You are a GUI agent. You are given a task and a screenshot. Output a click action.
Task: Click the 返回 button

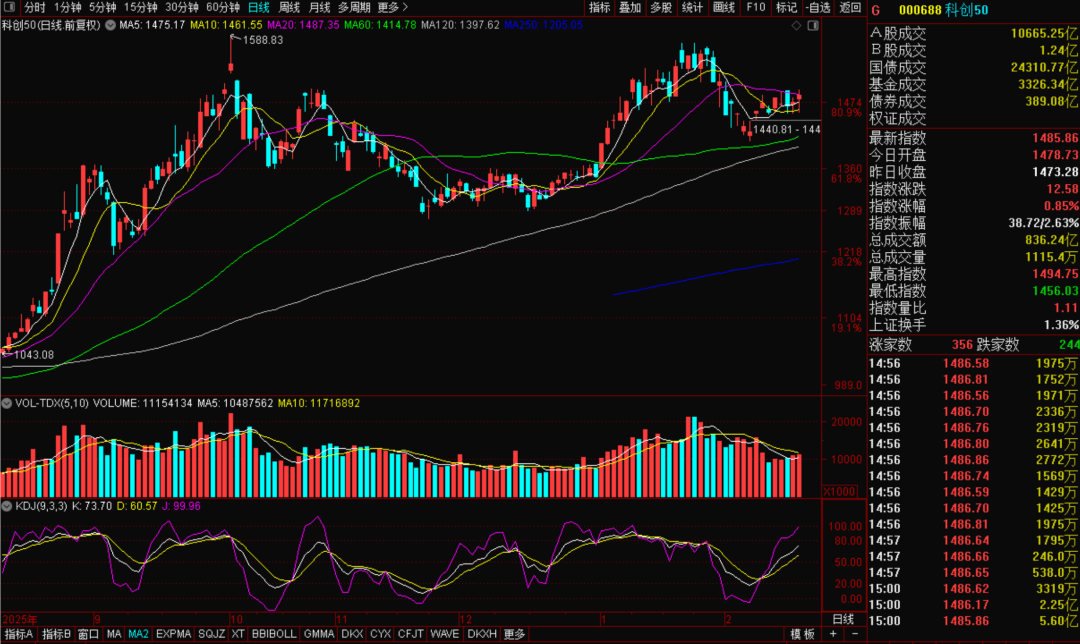tap(850, 7)
